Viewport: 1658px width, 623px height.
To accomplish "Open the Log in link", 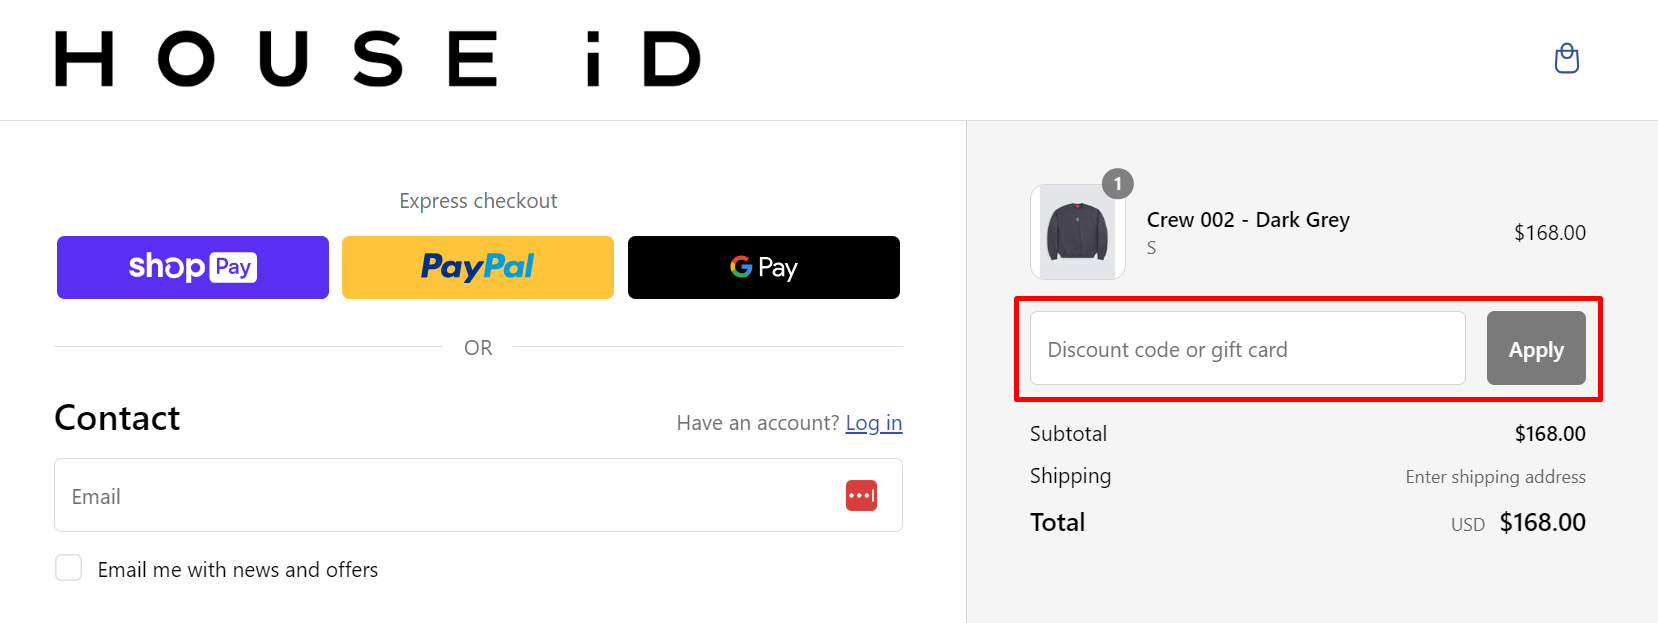I will click(874, 423).
